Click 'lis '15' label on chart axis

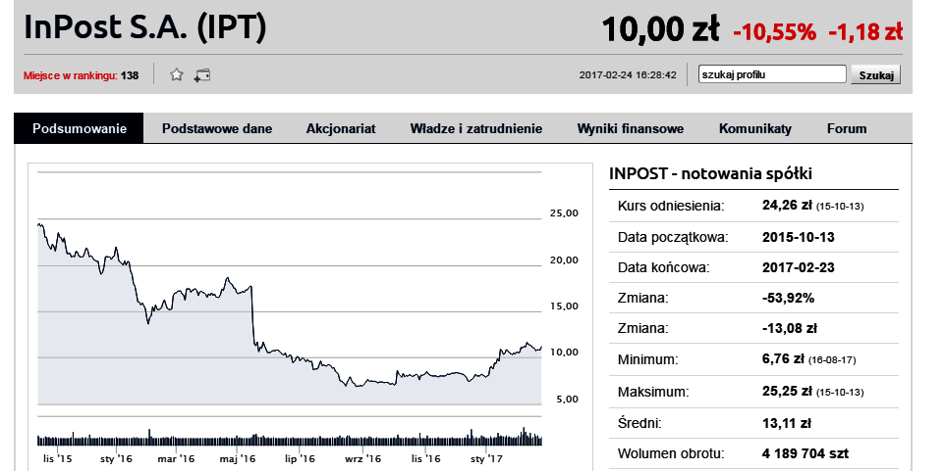point(57,458)
